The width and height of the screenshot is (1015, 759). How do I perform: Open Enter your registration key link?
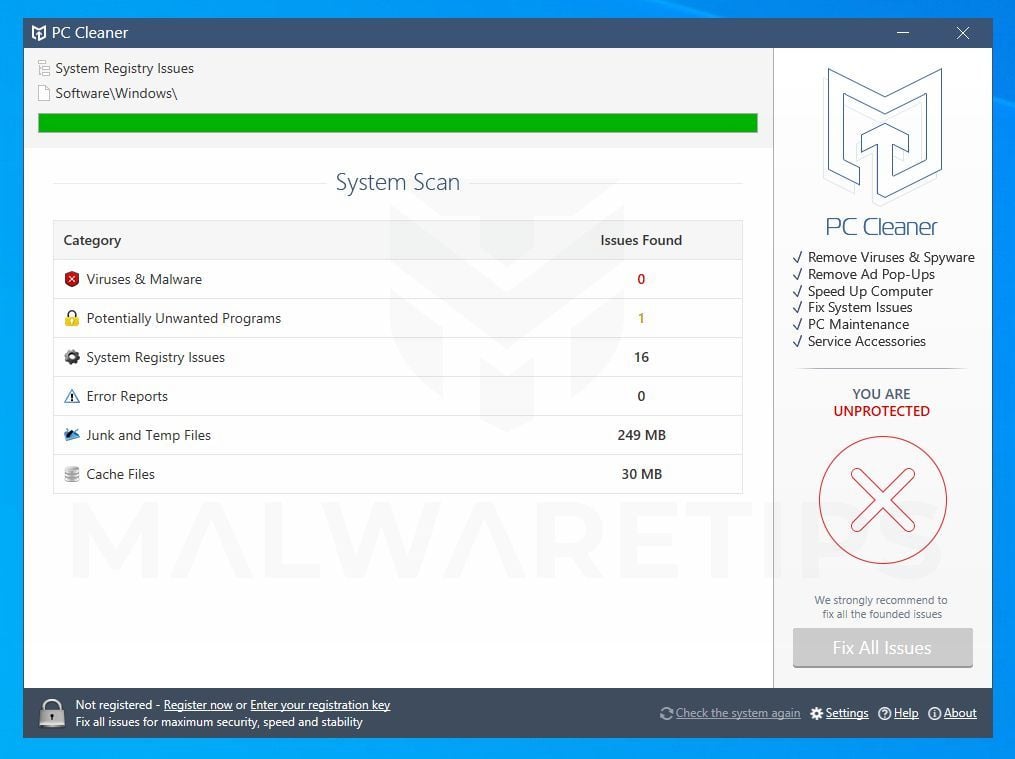320,705
